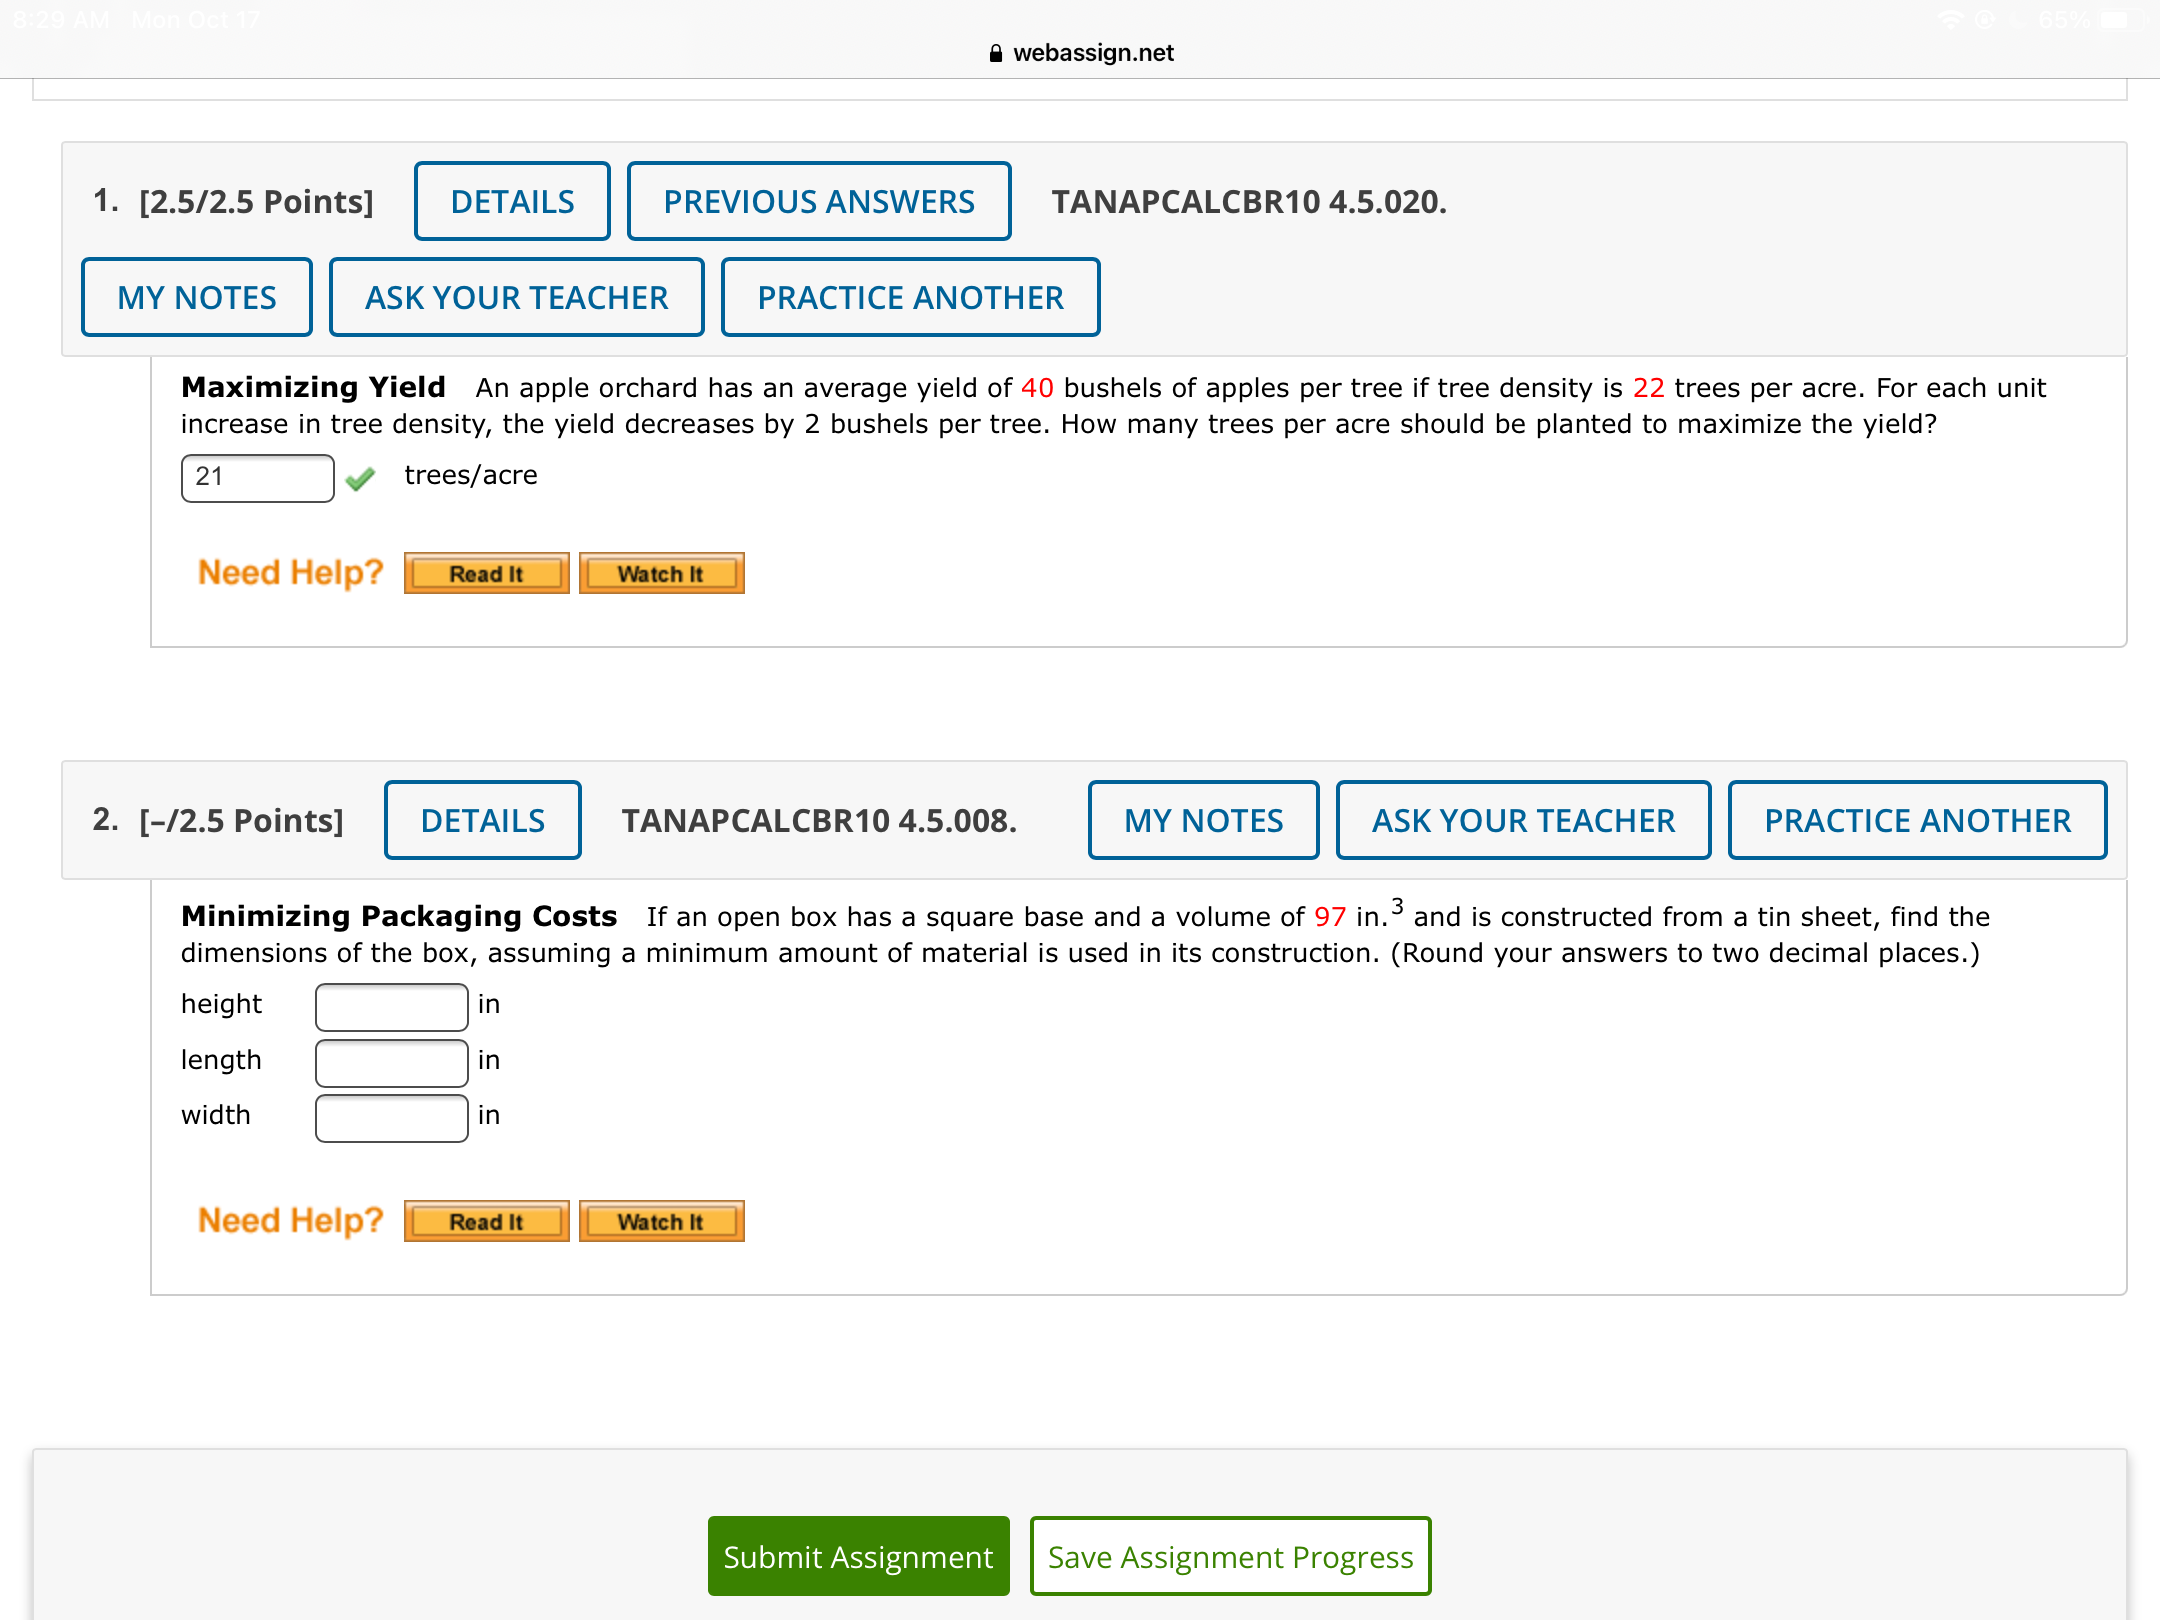Open DETAILS for question 1
The width and height of the screenshot is (2160, 1620).
[x=512, y=201]
